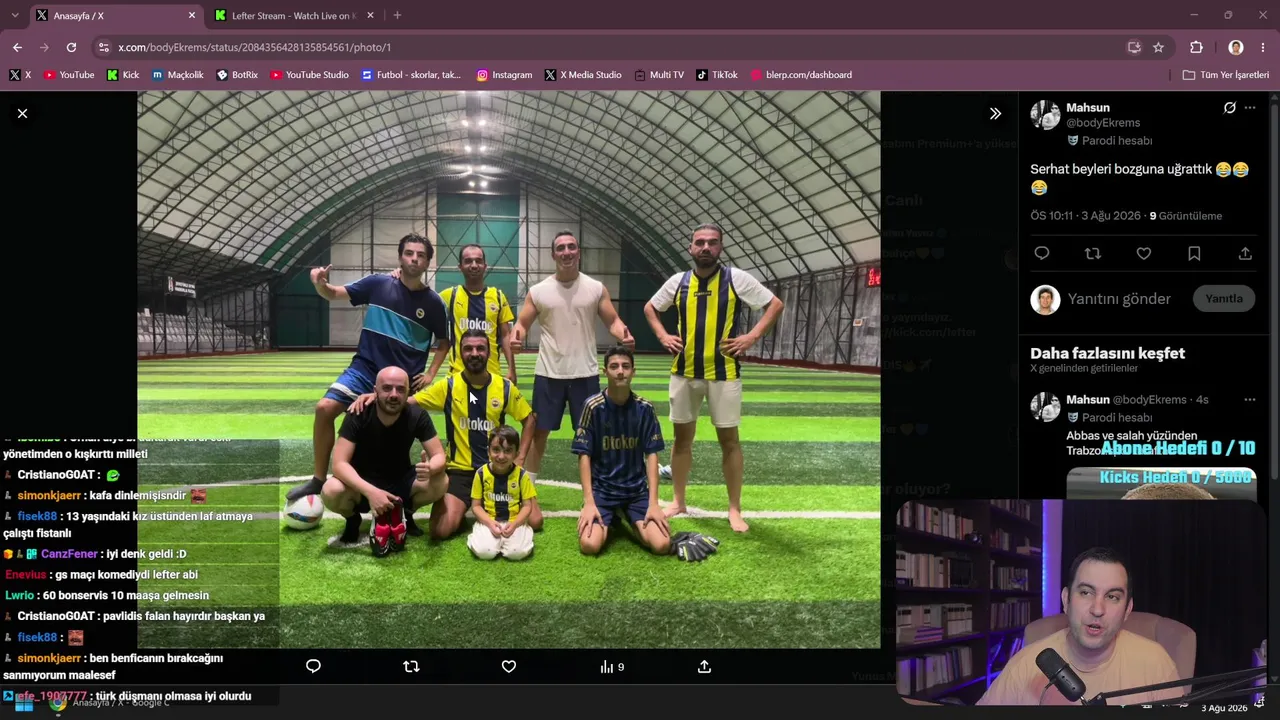Open the X bookmark in the bookmarks bar
The height and width of the screenshot is (720, 1280).
pos(20,75)
